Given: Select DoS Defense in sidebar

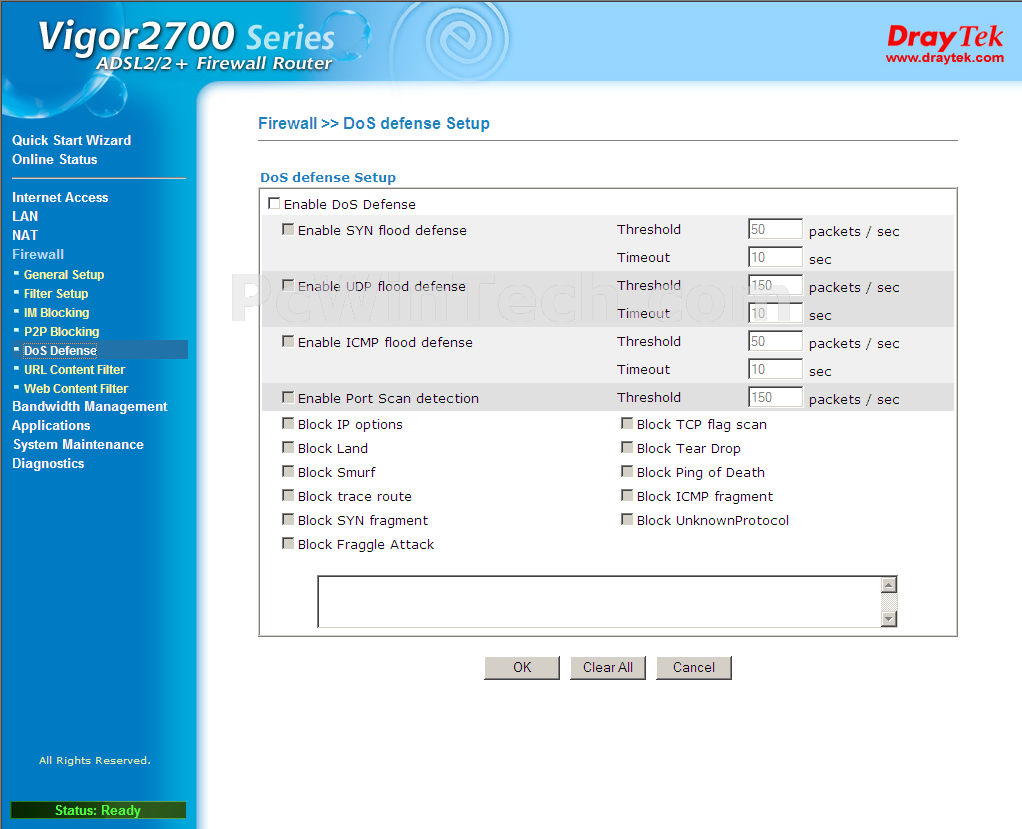Looking at the screenshot, I should pyautogui.click(x=60, y=350).
